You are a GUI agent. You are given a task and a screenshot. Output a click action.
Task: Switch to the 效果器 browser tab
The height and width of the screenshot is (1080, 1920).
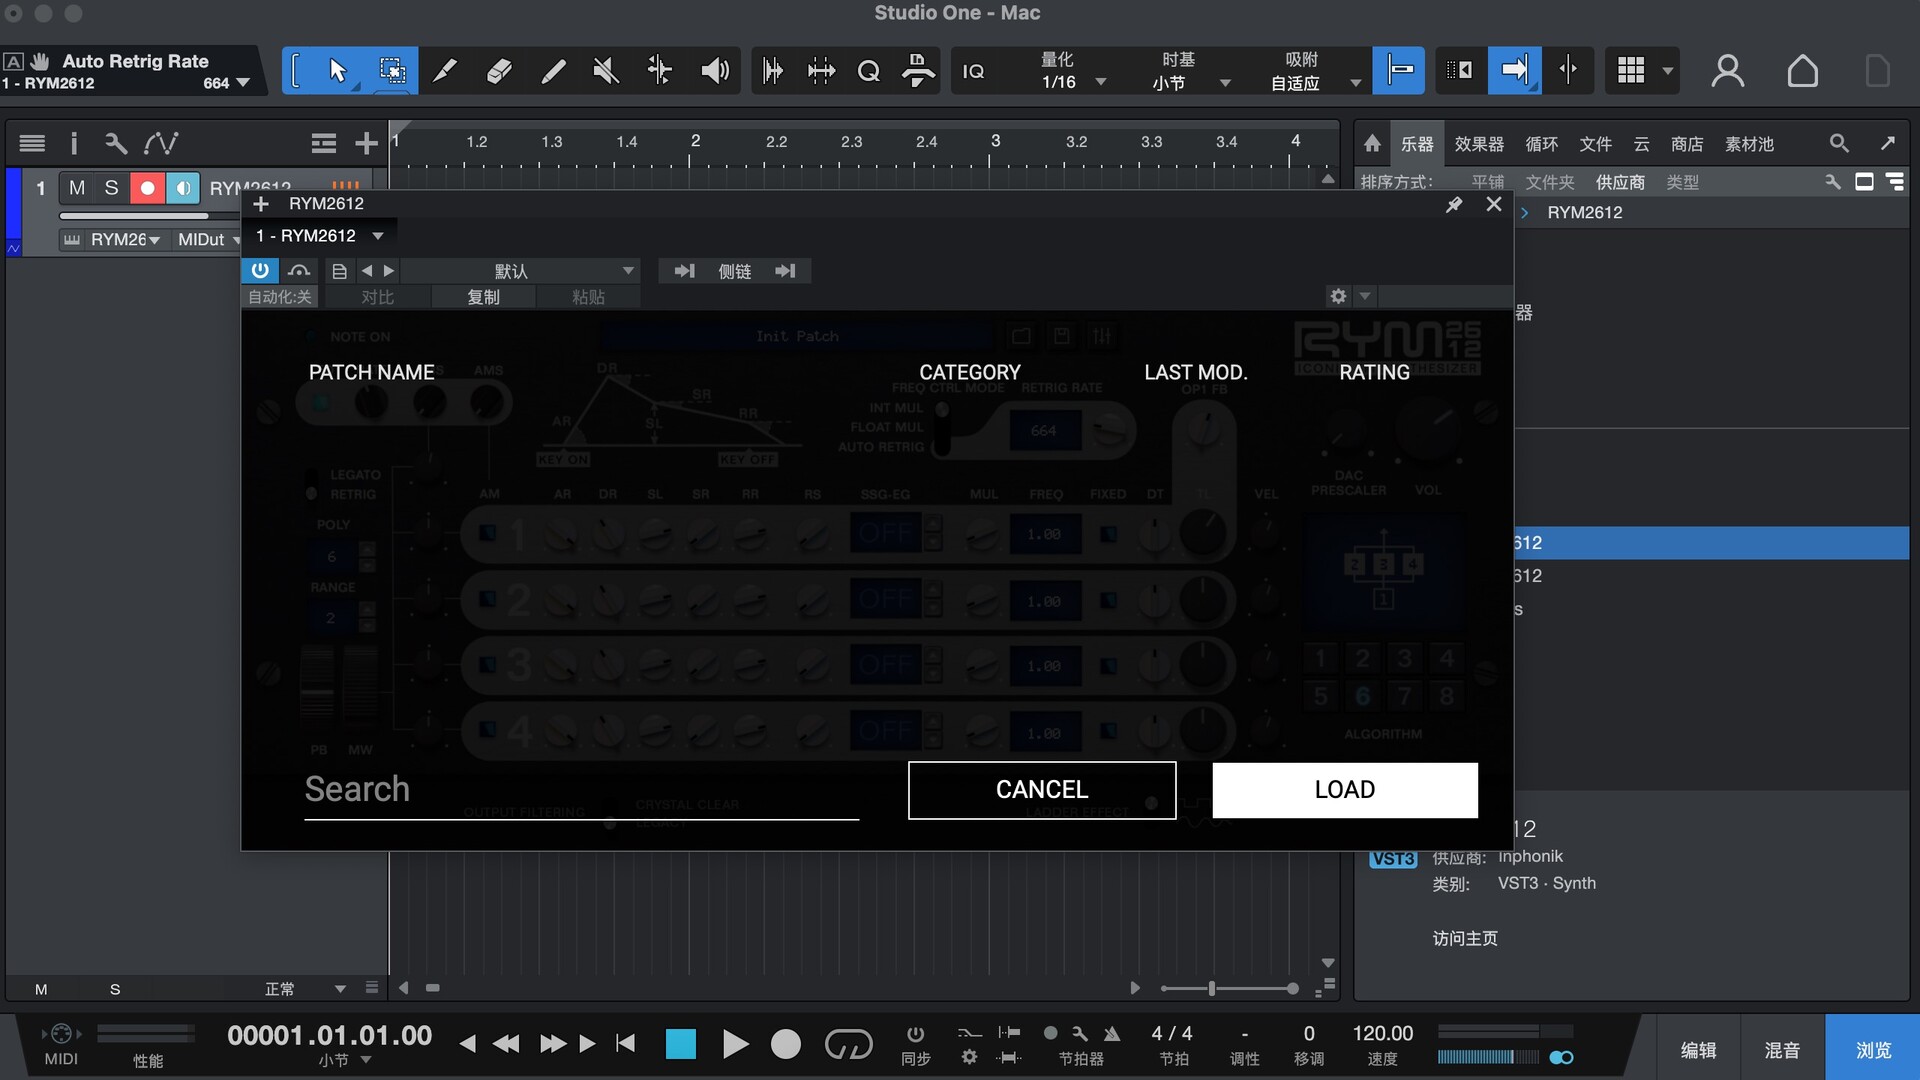[1478, 144]
